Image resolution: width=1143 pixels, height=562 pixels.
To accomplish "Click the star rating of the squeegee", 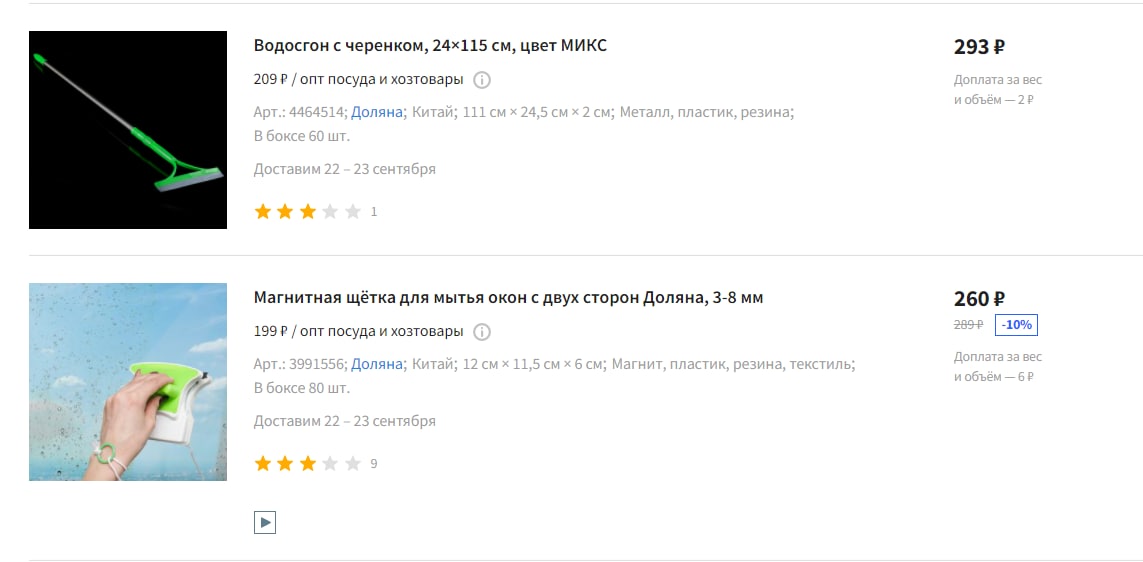I will tap(308, 211).
